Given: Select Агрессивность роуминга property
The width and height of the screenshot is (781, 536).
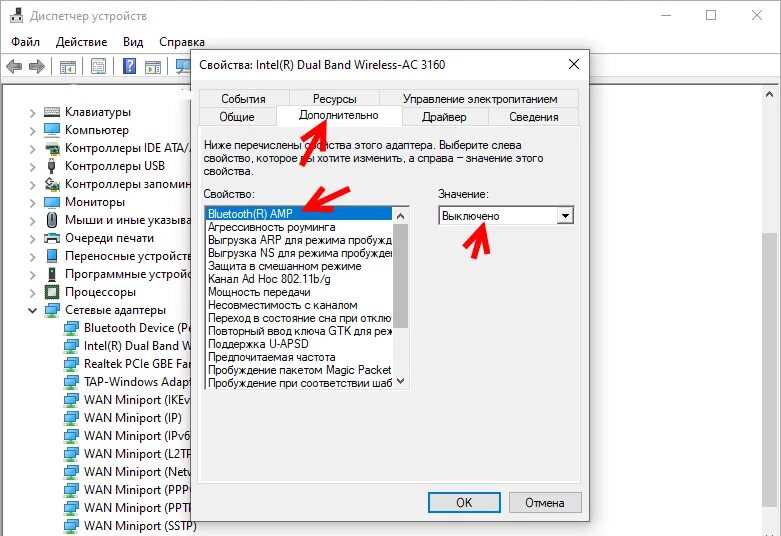Looking at the screenshot, I should point(299,227).
